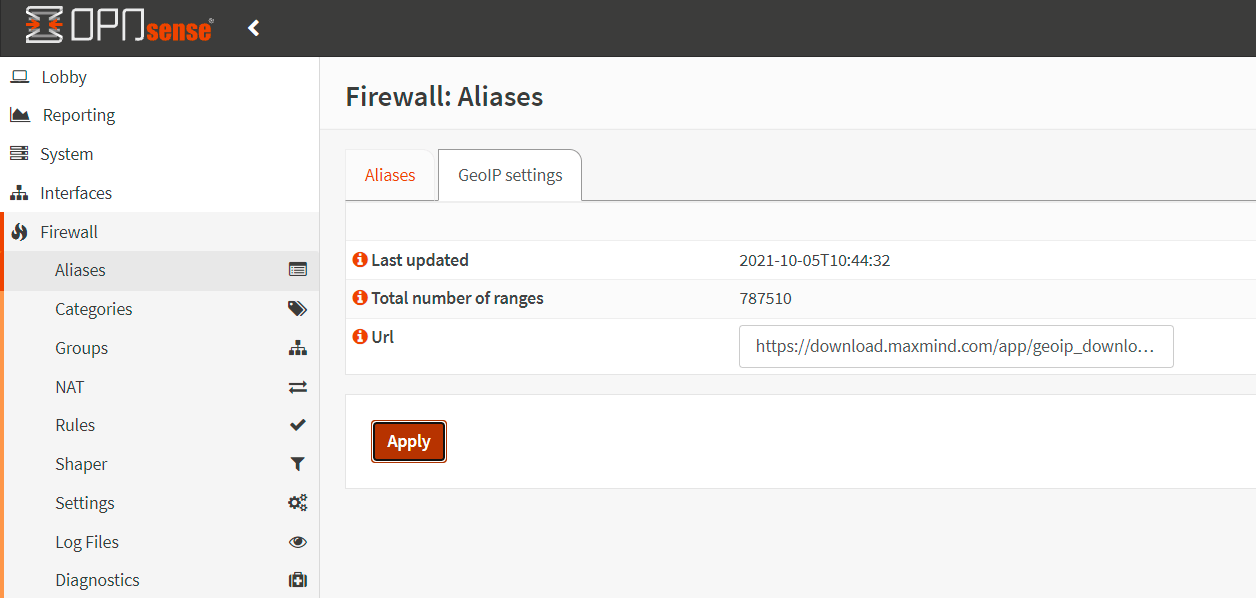Collapse sidebar with the chevron arrow
Viewport: 1256px width, 598px height.
(x=254, y=28)
